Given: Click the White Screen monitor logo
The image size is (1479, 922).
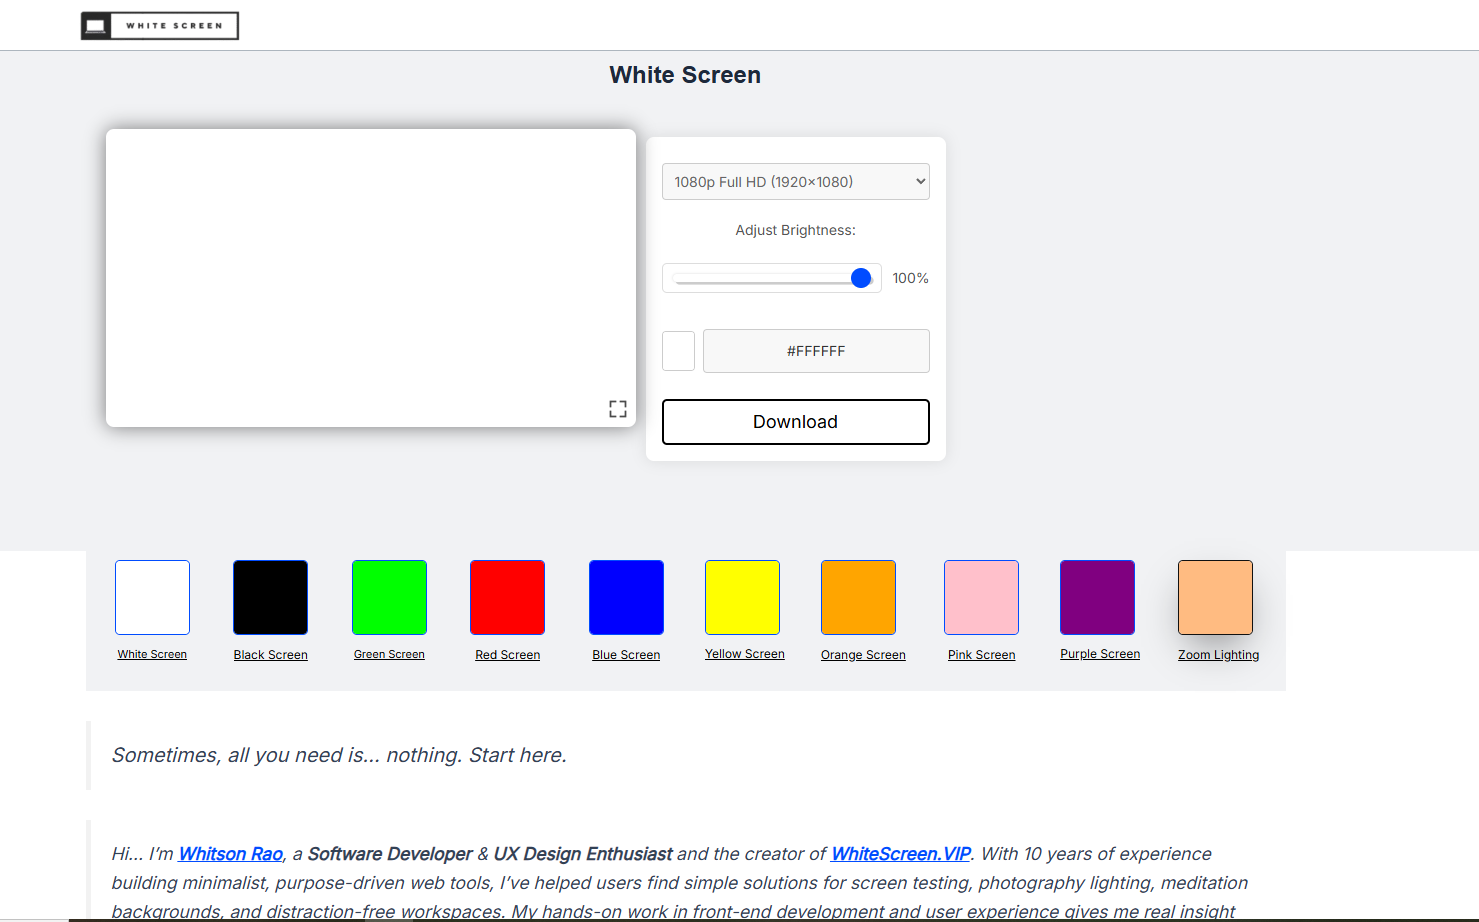Looking at the screenshot, I should [x=159, y=25].
